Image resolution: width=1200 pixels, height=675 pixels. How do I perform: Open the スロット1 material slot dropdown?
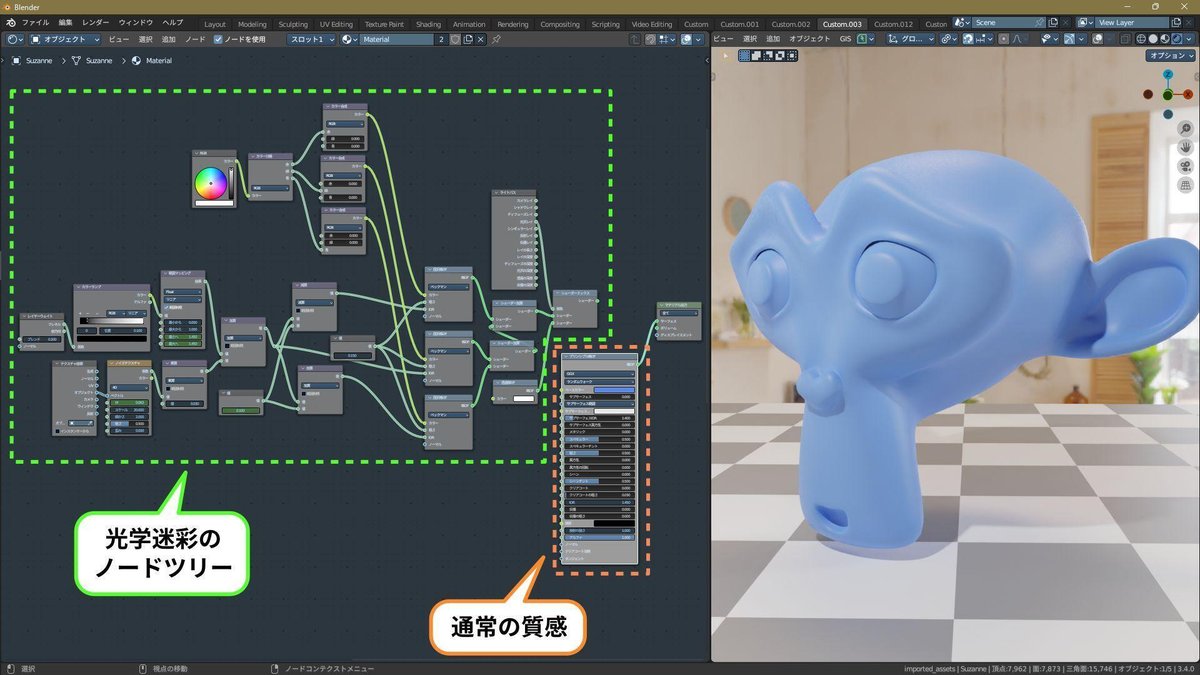coord(312,39)
